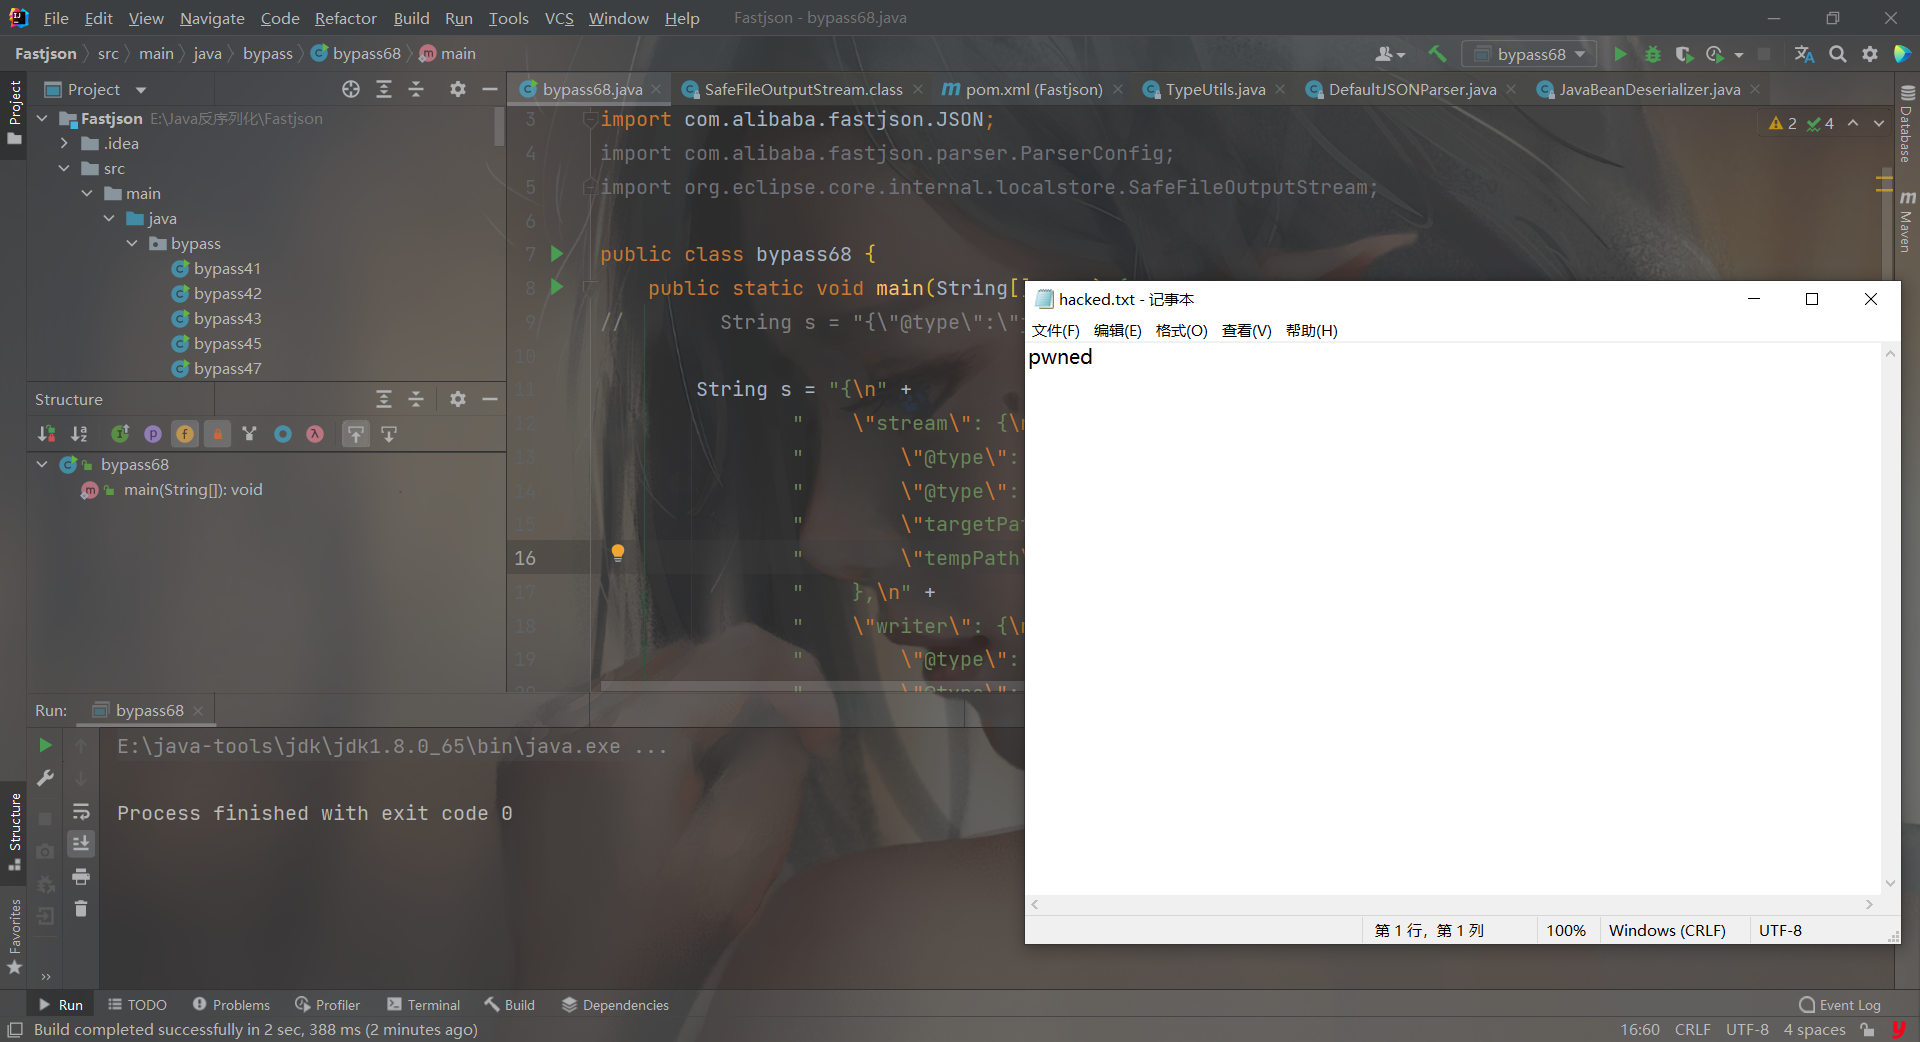Open Structure panel gear options
This screenshot has height=1042, width=1920.
[x=458, y=399]
